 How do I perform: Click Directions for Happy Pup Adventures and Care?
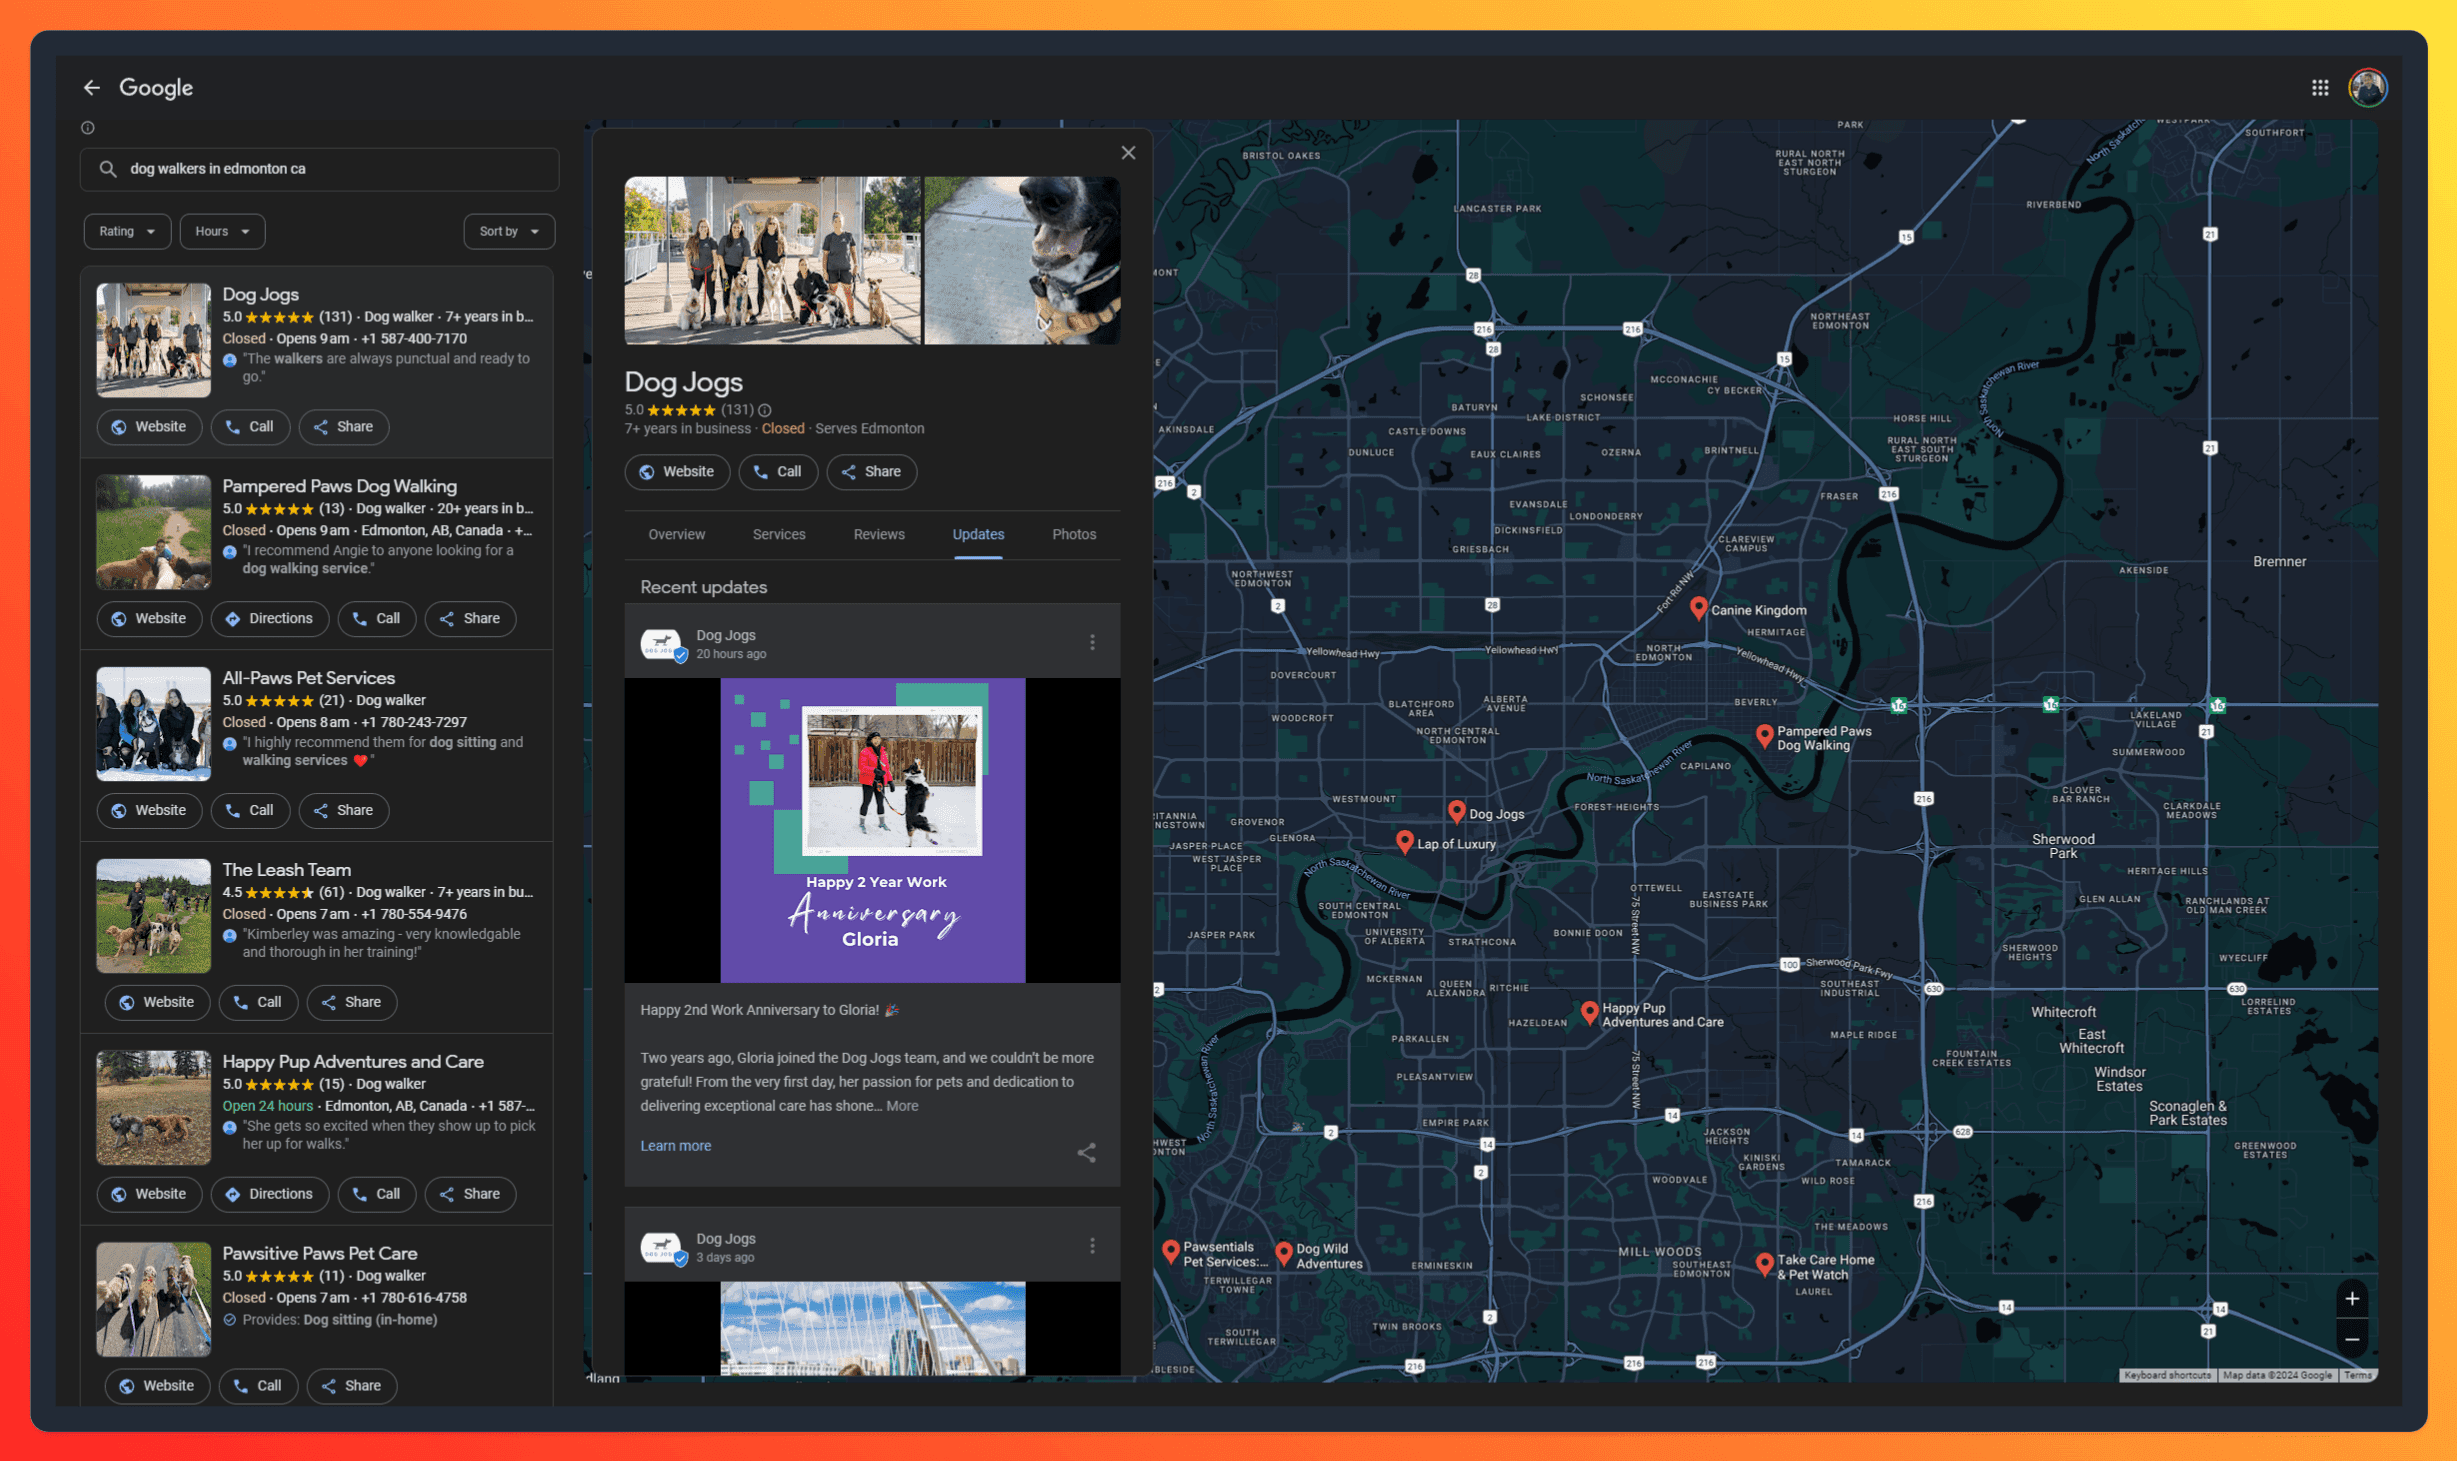pos(269,1195)
